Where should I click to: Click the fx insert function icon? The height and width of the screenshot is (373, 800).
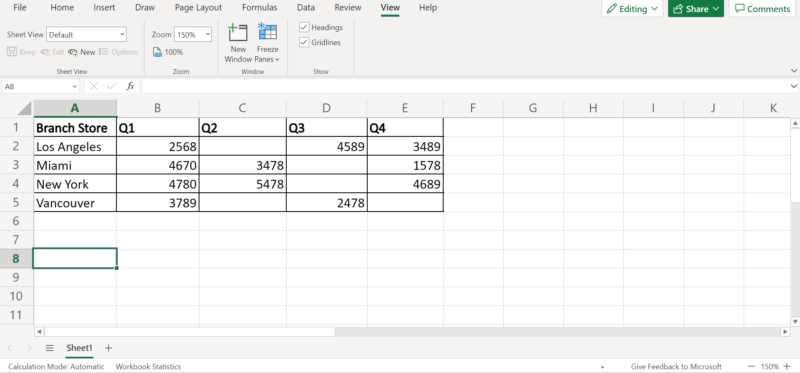pos(130,86)
